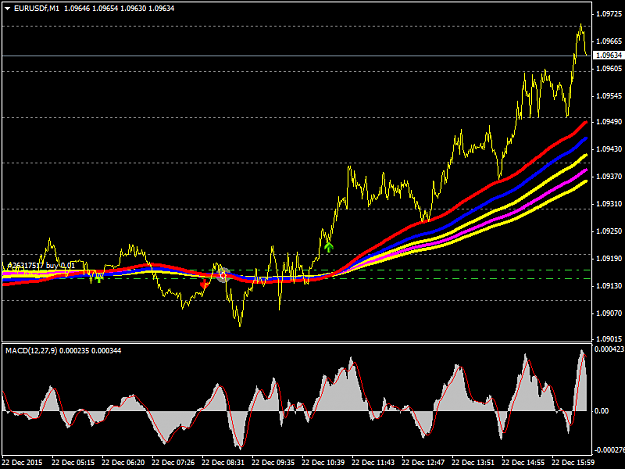Click the MACD scale value 0.000423
Screen dimensions: 625x469
(x=609, y=349)
